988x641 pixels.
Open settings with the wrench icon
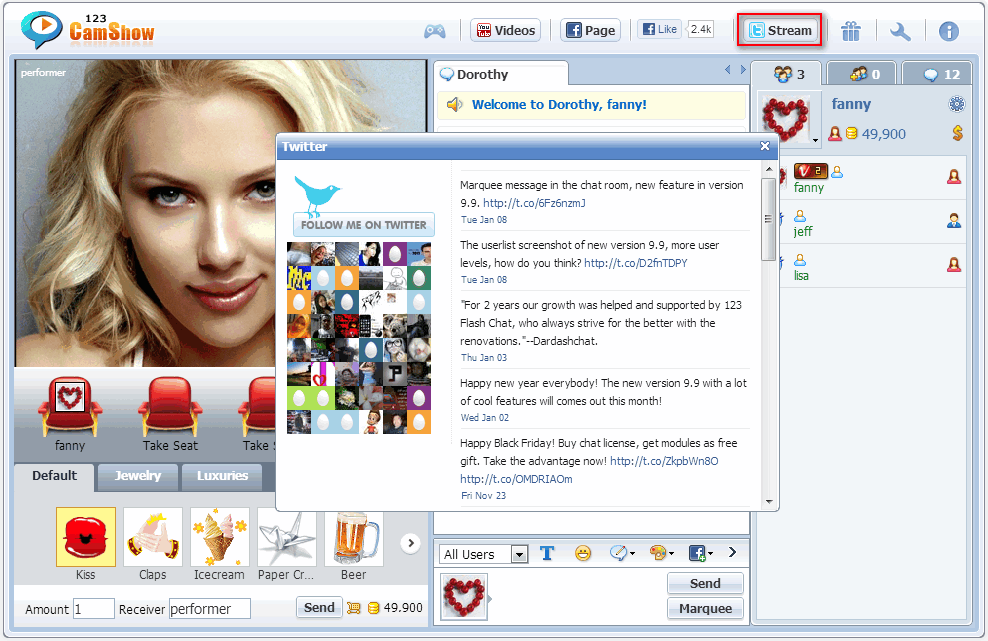(900, 31)
